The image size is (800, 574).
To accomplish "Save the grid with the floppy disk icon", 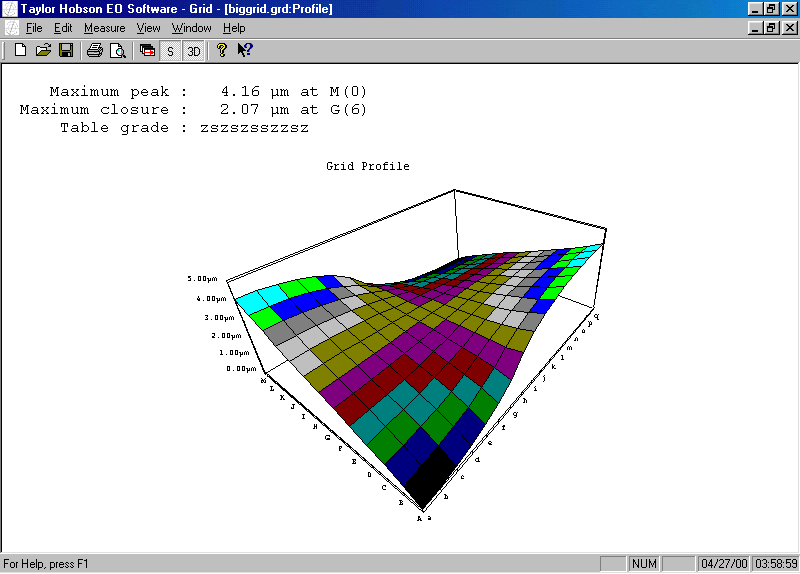I will (x=65, y=50).
